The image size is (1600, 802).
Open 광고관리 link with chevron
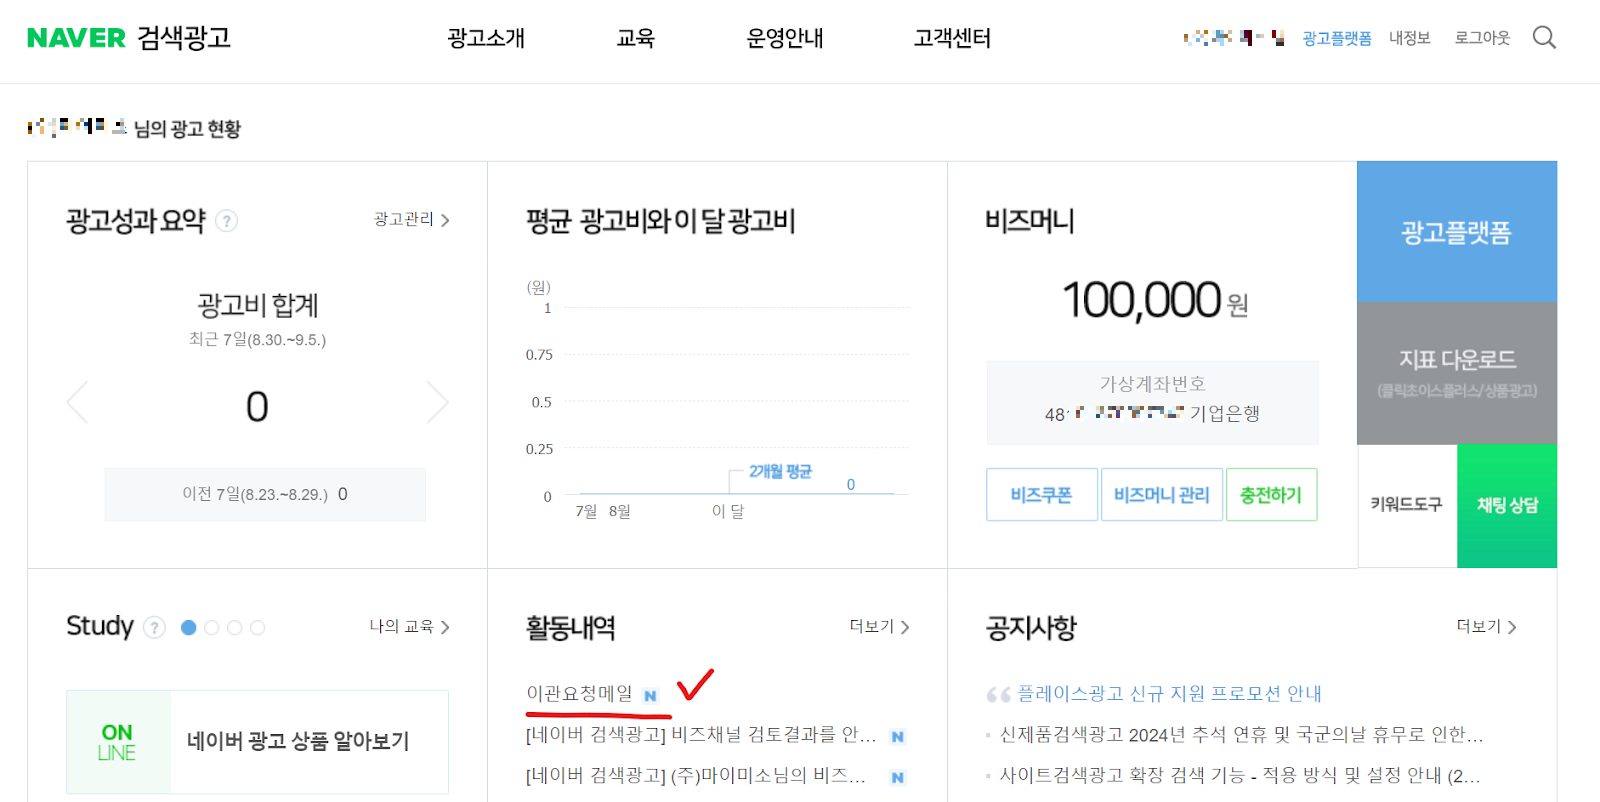click(412, 219)
